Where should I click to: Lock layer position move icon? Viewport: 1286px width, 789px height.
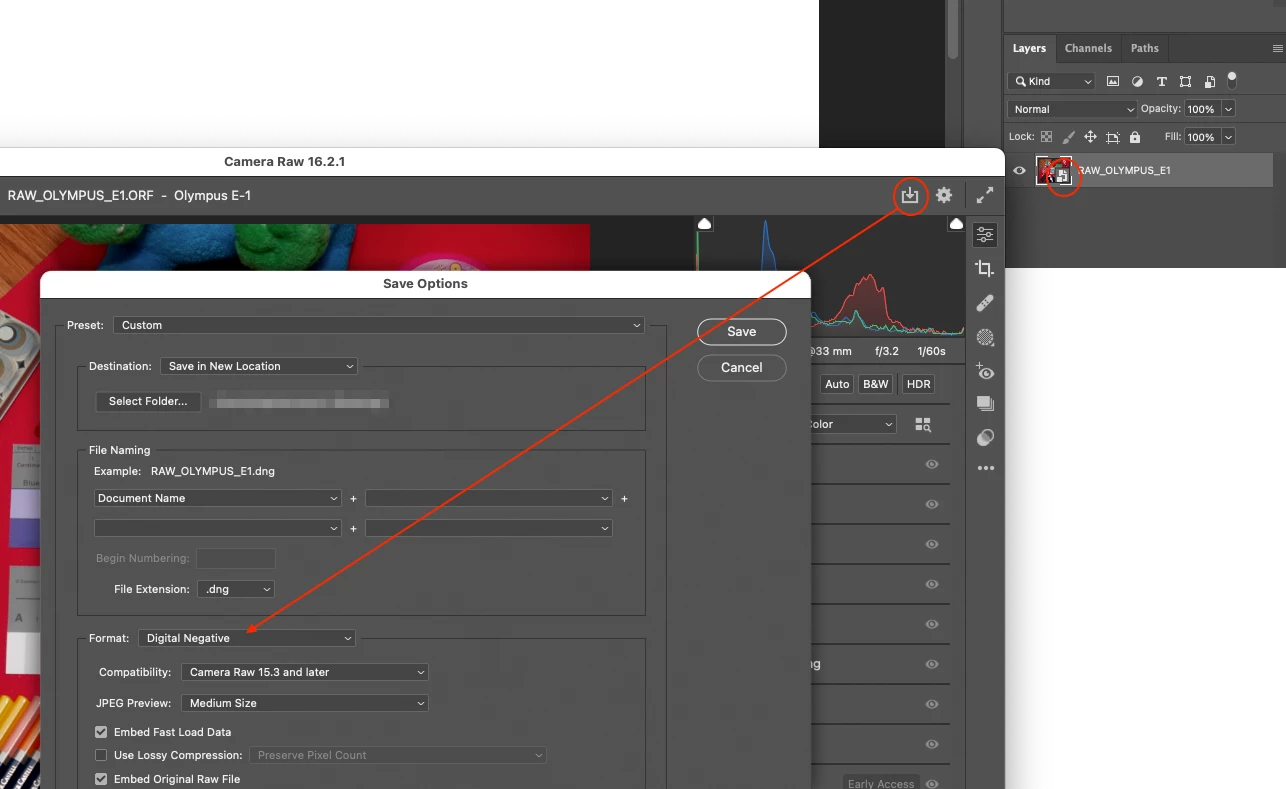pyautogui.click(x=1090, y=137)
